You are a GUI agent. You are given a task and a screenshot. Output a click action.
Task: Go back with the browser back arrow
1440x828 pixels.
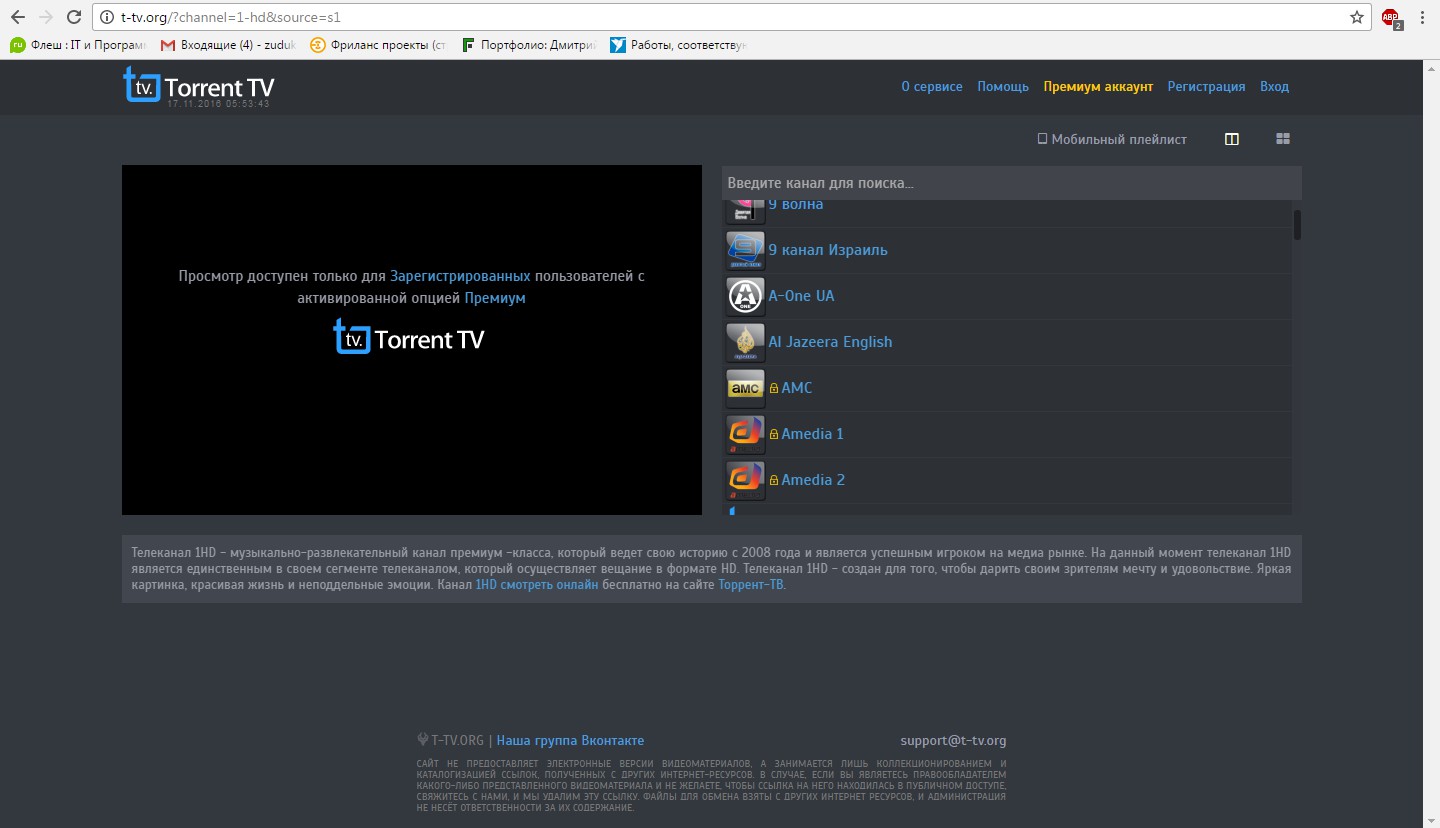click(17, 17)
